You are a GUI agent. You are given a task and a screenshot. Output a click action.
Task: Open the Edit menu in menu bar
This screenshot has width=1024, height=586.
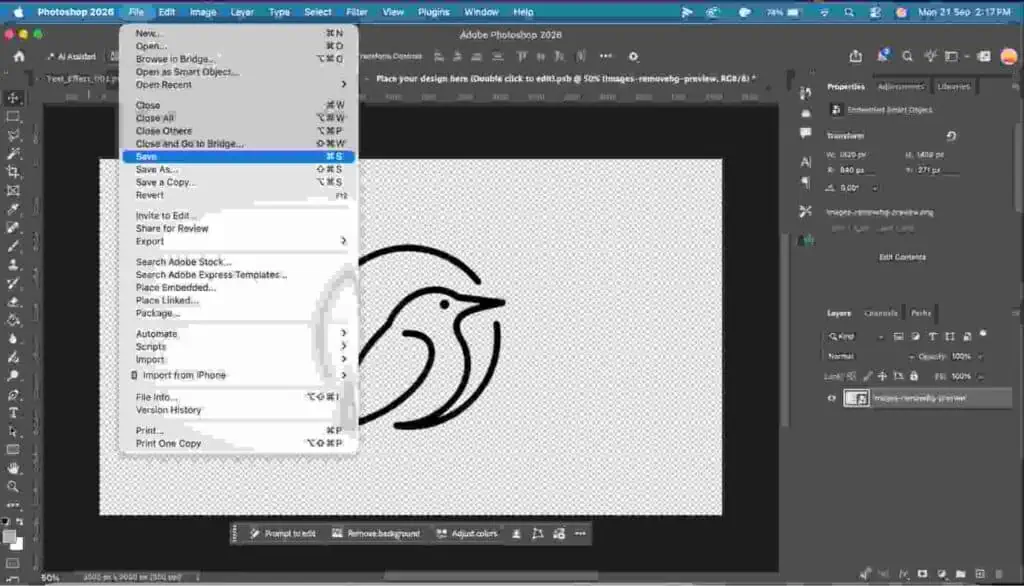pyautogui.click(x=167, y=12)
